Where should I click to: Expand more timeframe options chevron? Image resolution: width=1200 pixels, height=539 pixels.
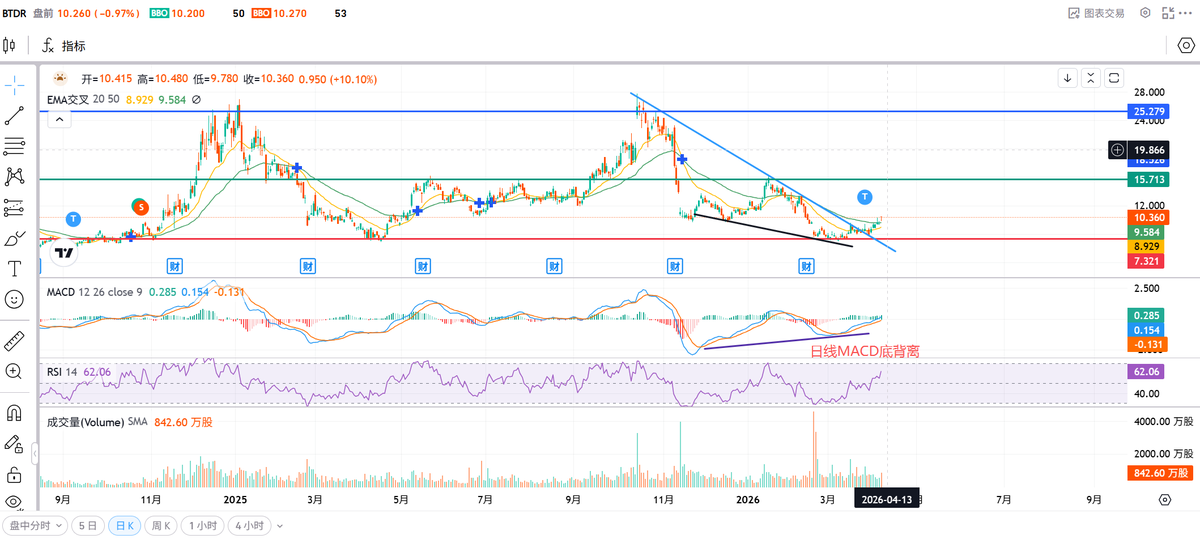(280, 526)
